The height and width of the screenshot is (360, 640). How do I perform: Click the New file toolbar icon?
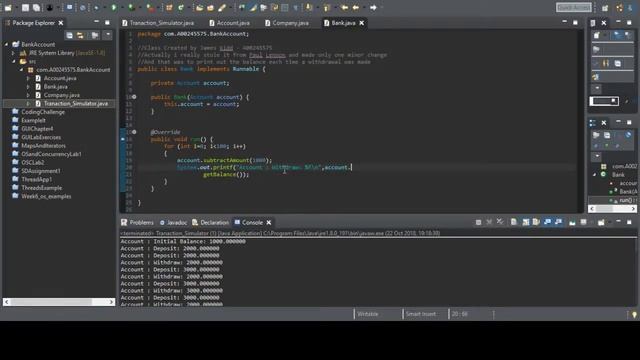(x=9, y=7)
